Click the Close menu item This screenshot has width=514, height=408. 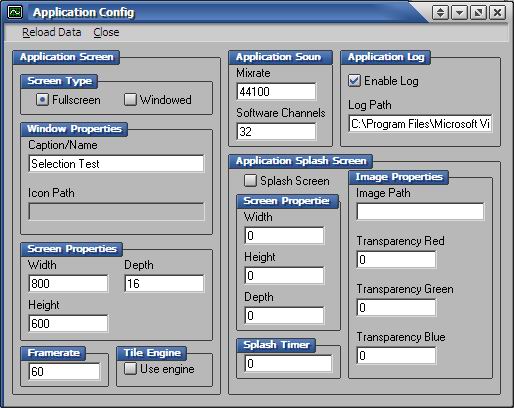106,32
